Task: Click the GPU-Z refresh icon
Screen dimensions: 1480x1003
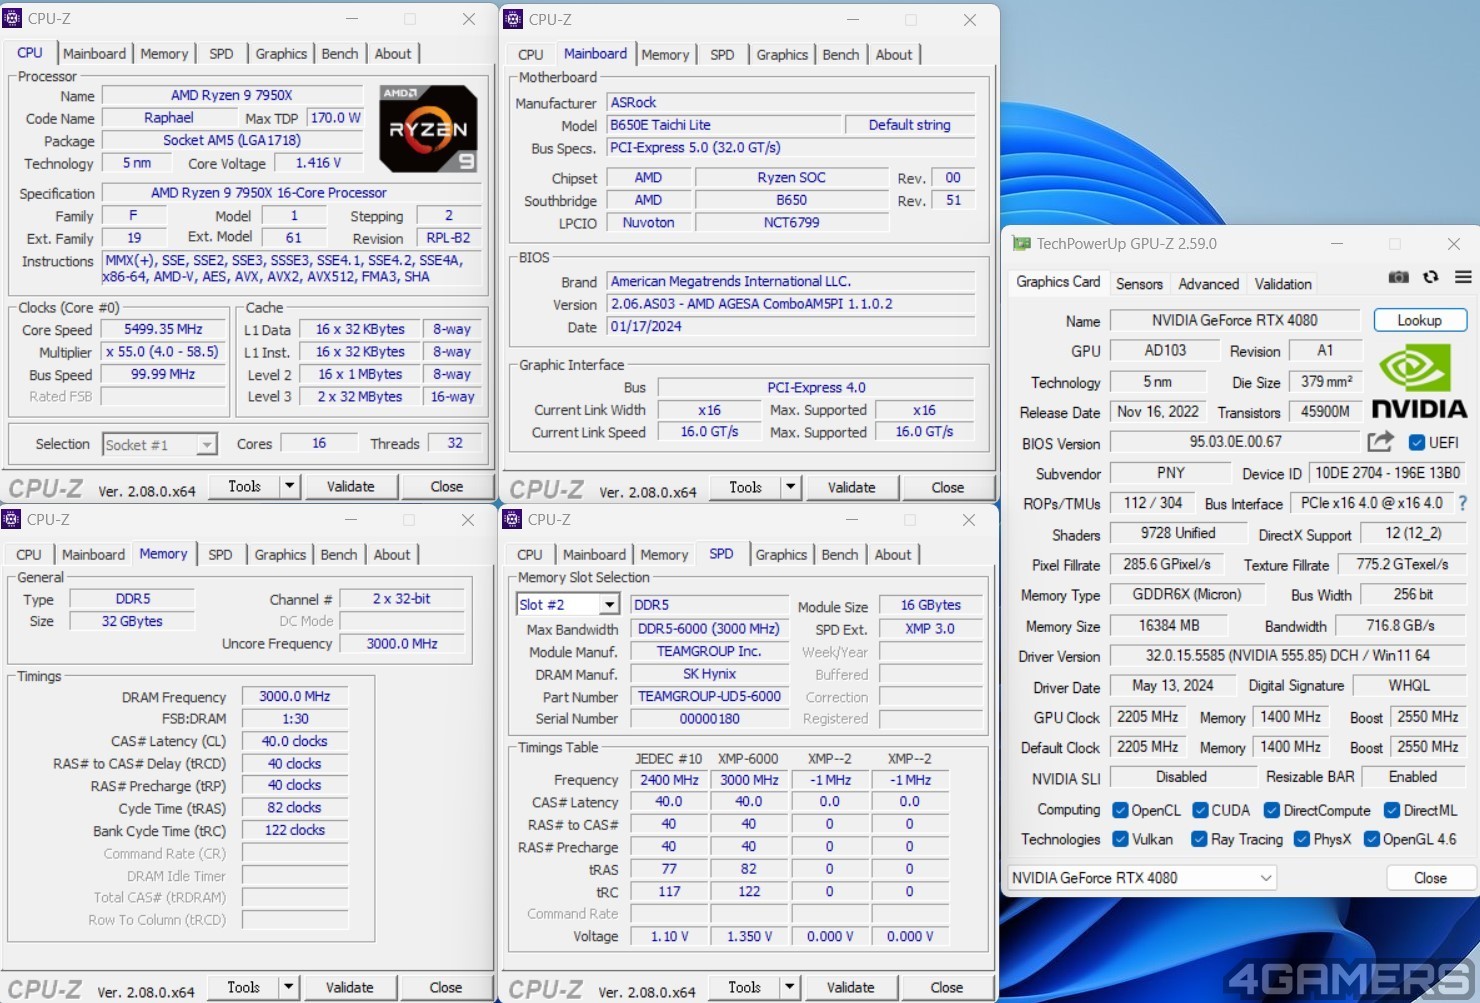Action: [1431, 277]
